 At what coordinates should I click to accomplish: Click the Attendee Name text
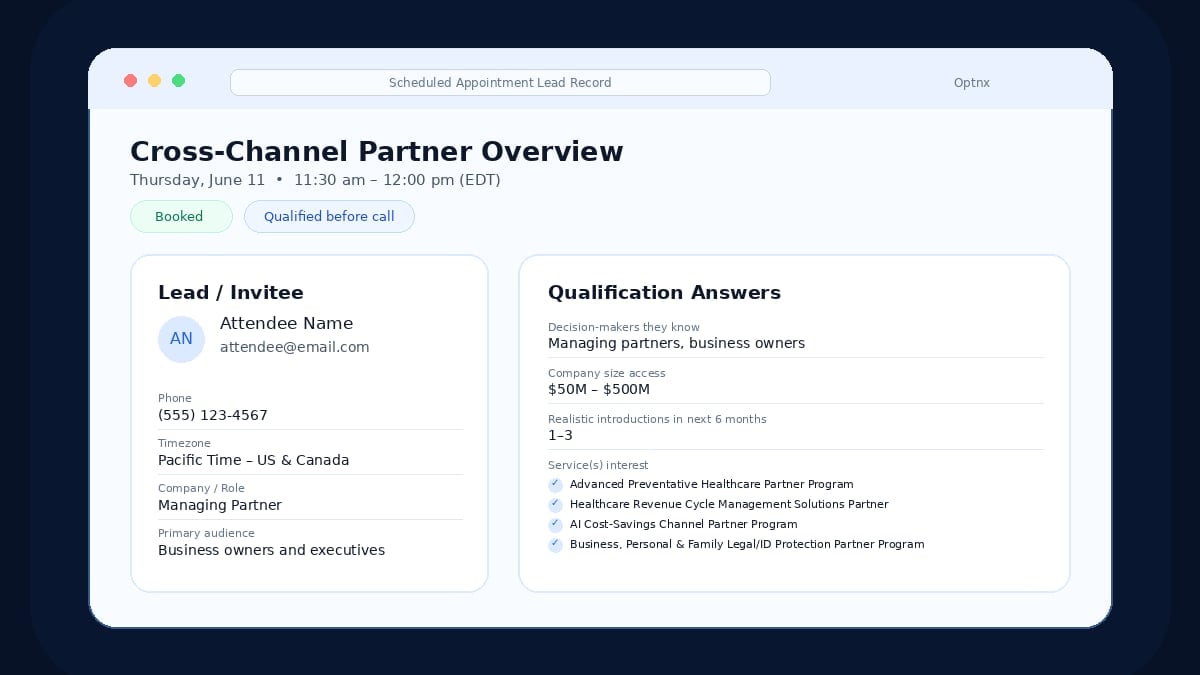coord(286,324)
